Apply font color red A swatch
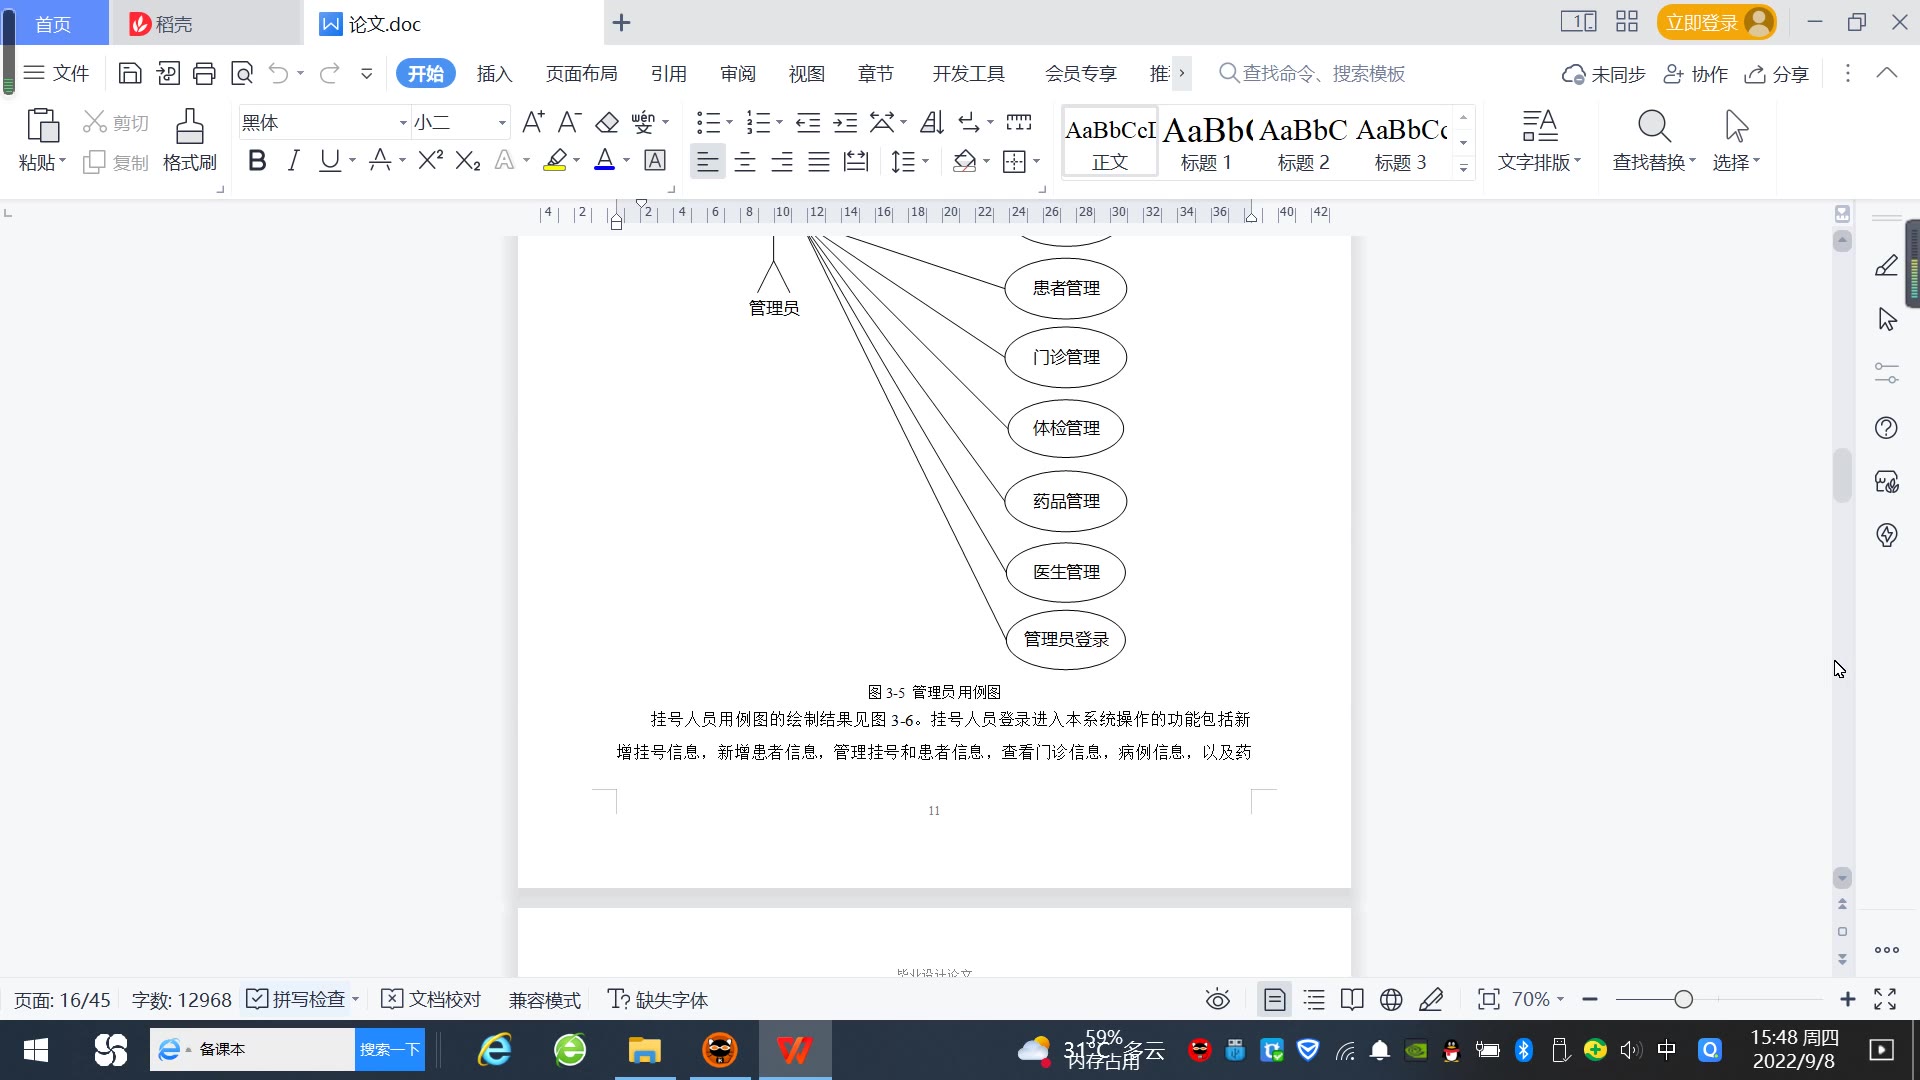This screenshot has width=1920, height=1080. (604, 160)
